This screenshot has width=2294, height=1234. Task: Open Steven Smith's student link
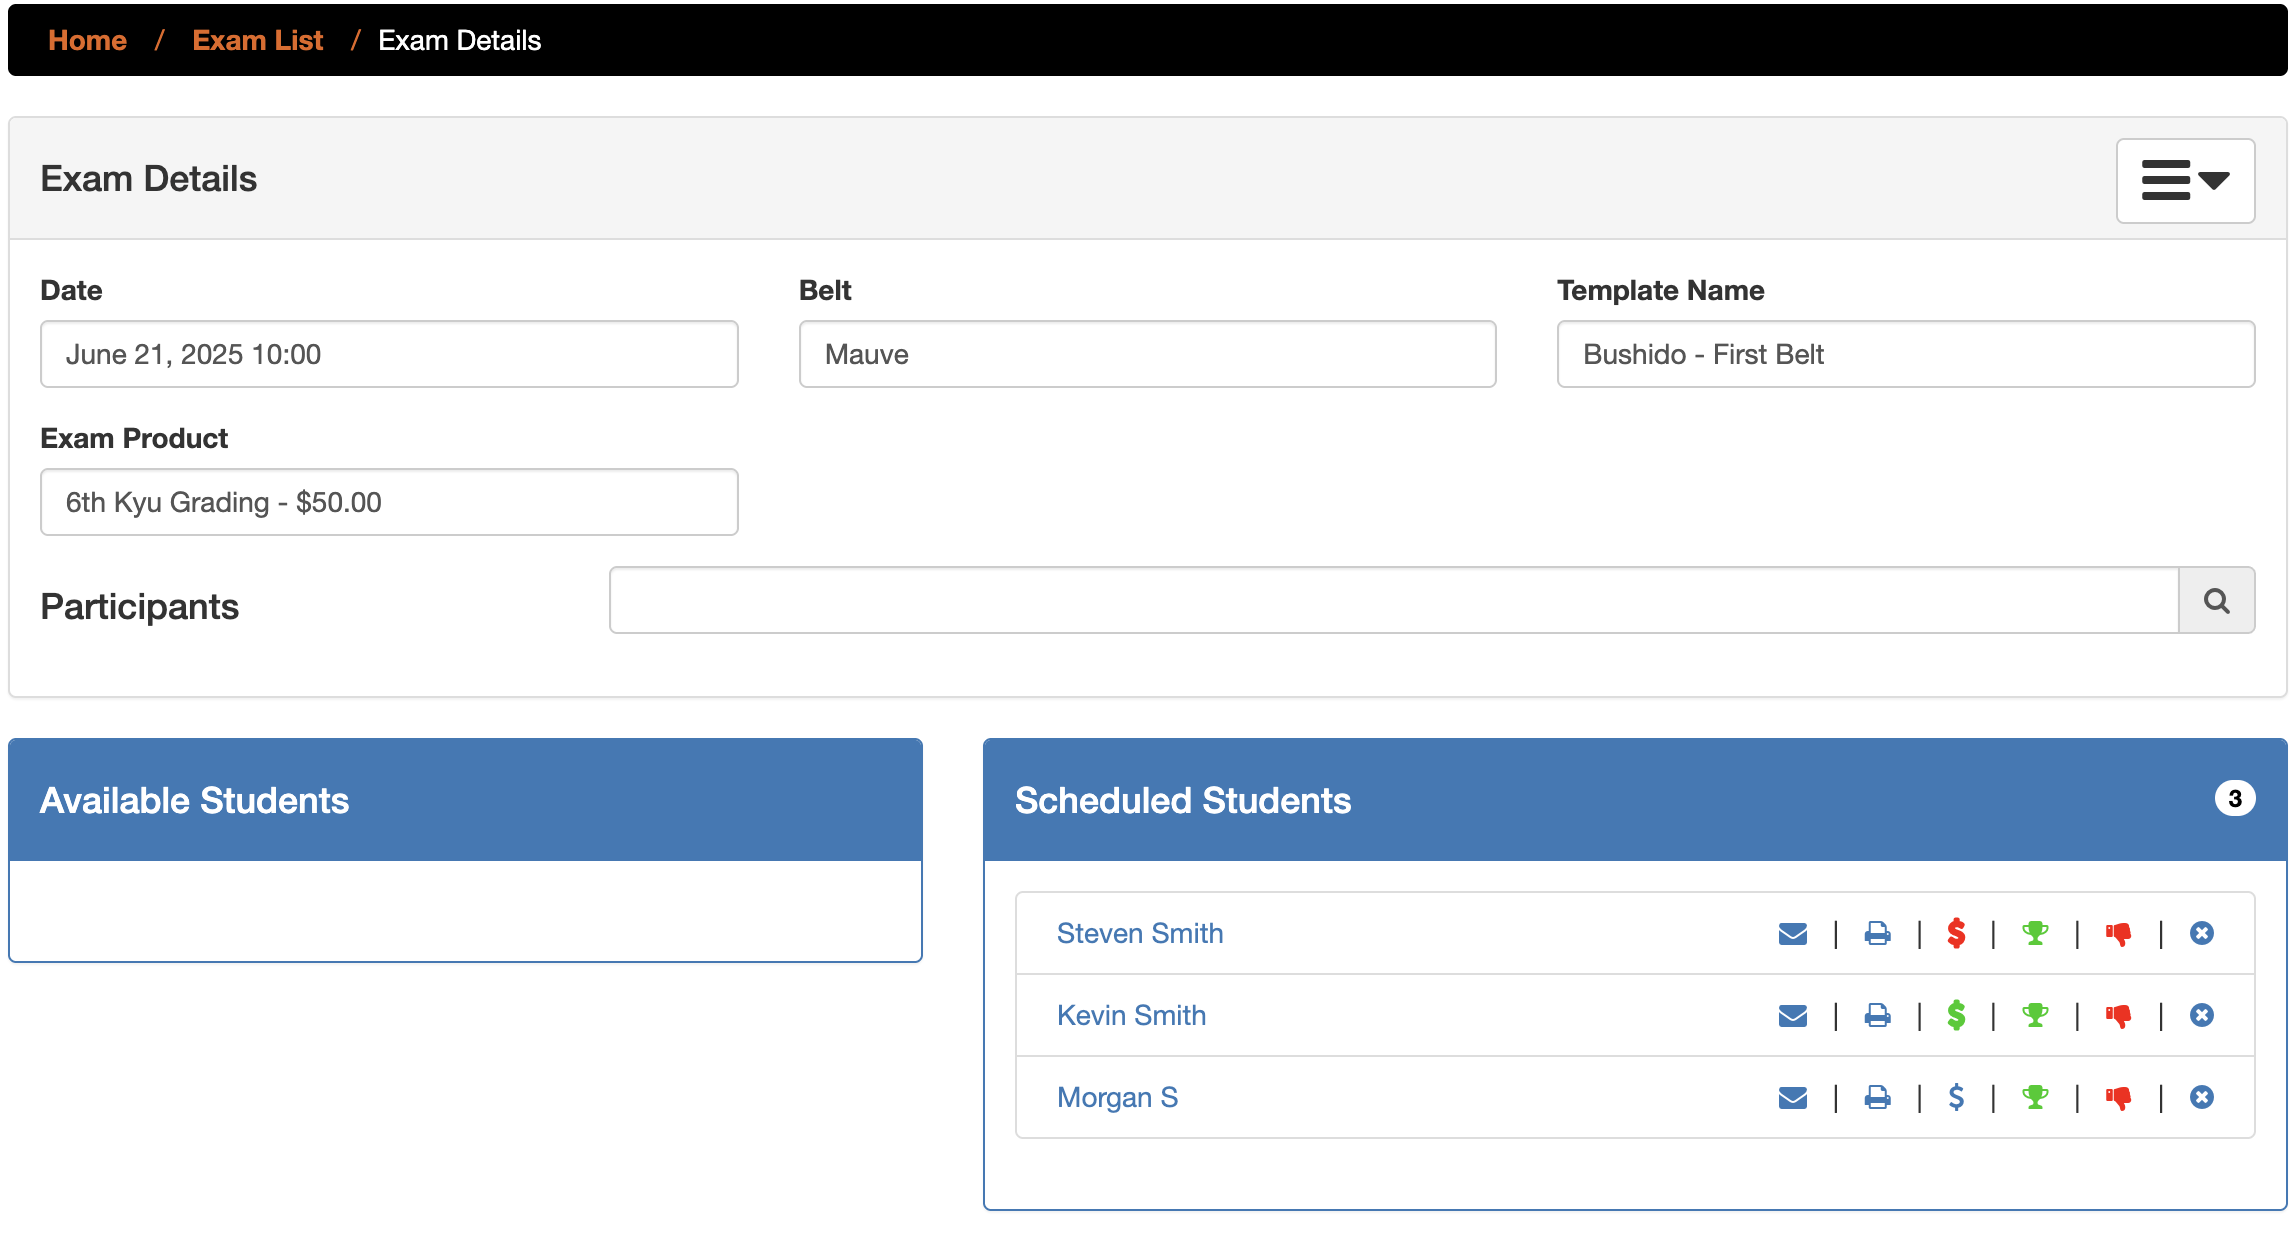tap(1139, 934)
